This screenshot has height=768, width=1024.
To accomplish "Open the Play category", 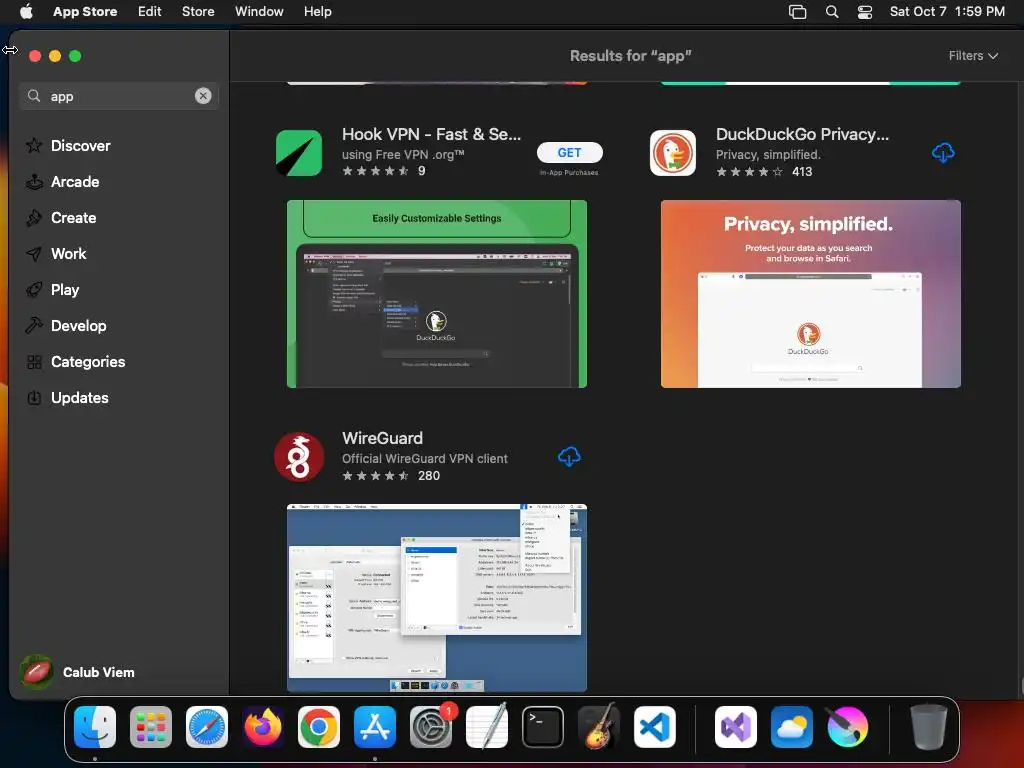I will (x=52, y=289).
